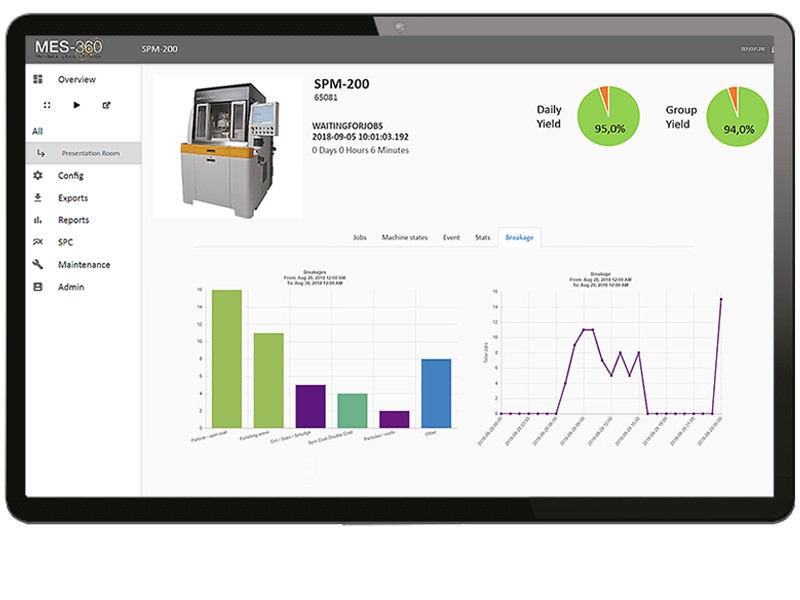
Task: Click the Overview grid icon in sidebar
Action: 38,79
